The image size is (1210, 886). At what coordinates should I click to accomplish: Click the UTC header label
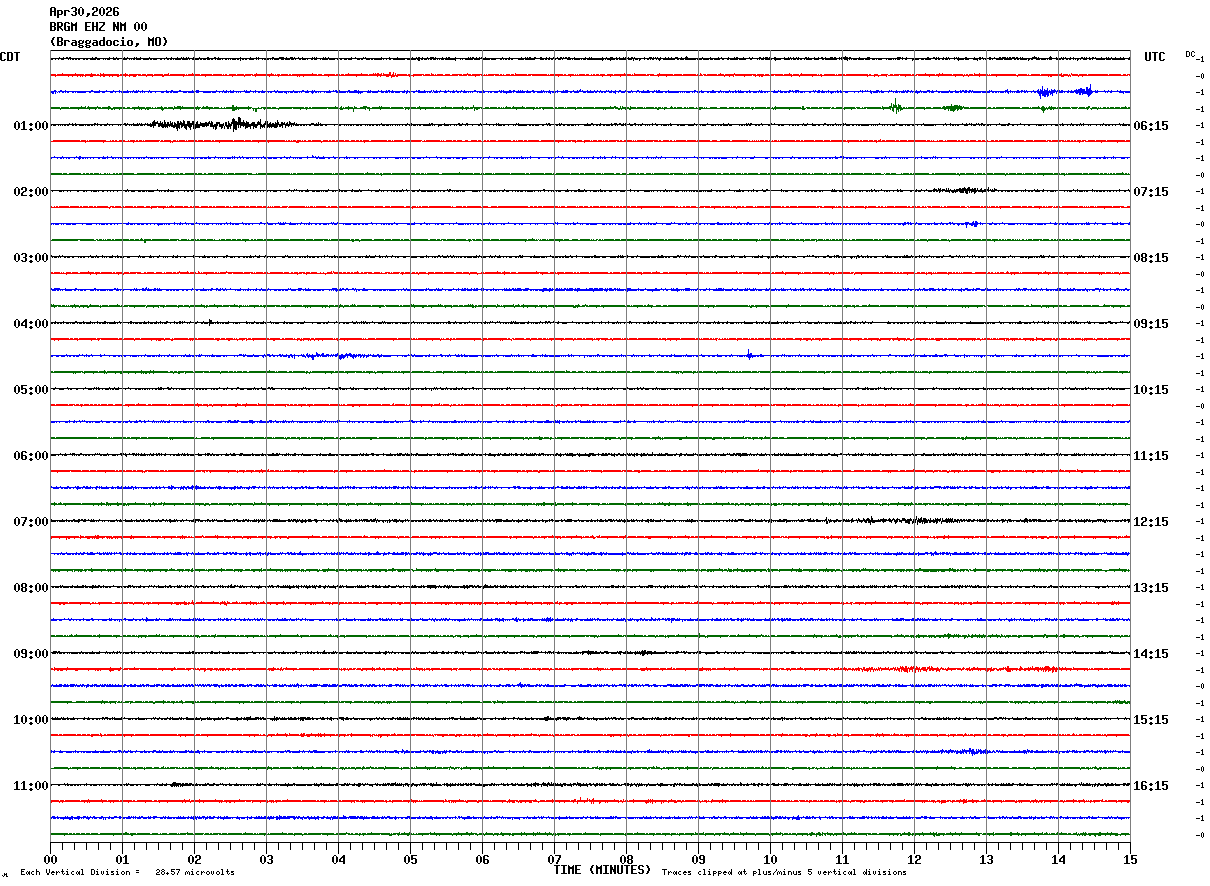[x=1155, y=57]
